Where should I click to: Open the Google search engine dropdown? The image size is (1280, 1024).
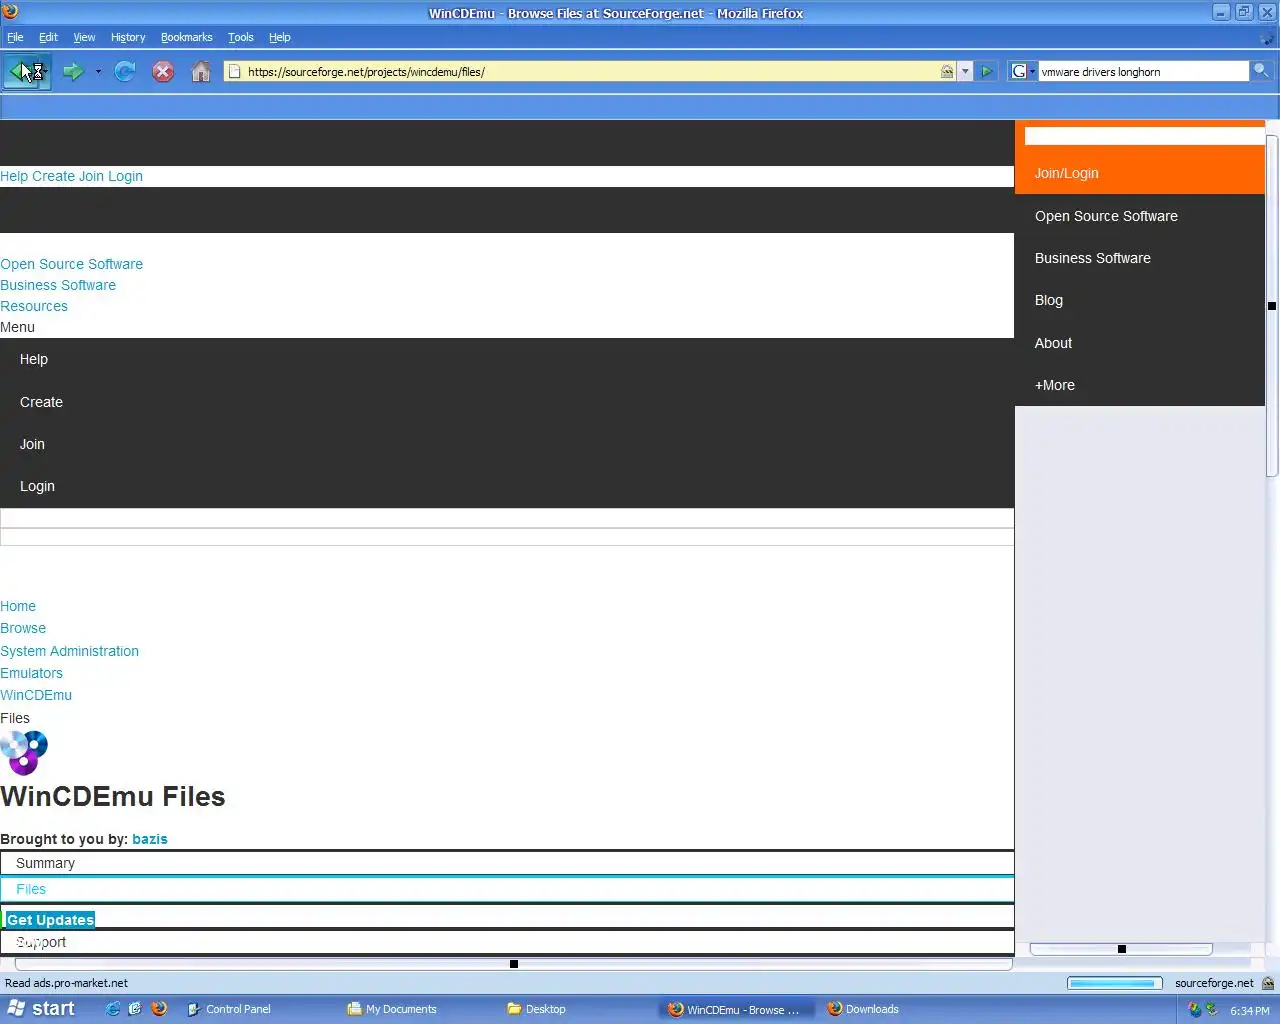click(1023, 71)
